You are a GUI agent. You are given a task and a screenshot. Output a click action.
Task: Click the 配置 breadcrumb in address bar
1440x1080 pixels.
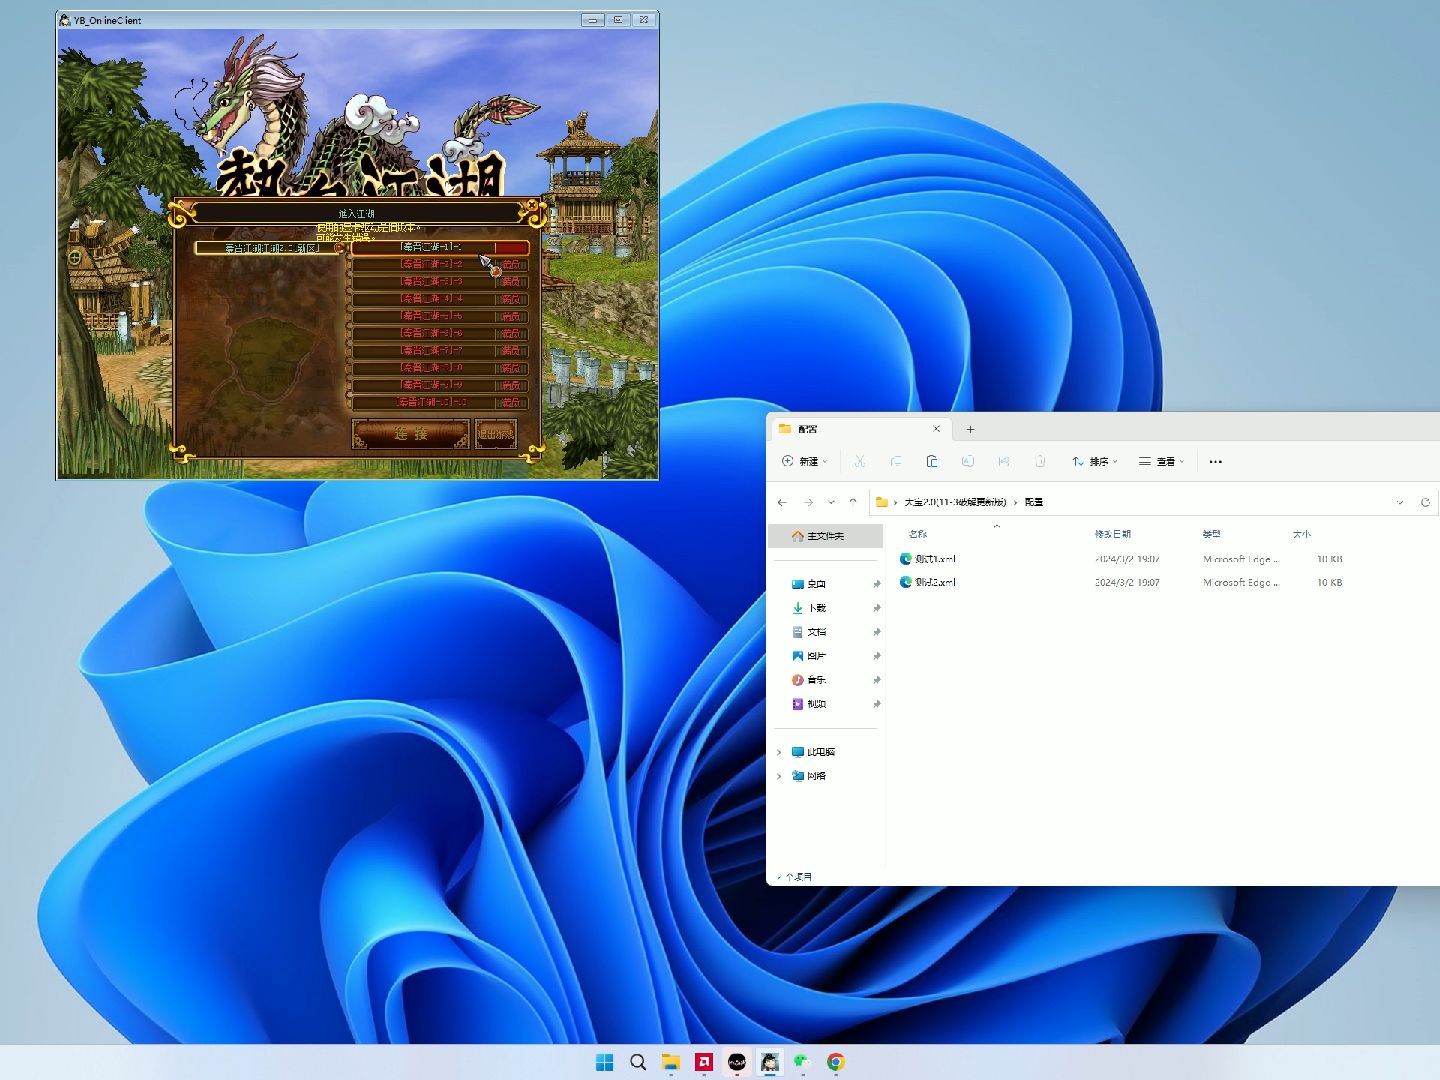(1034, 502)
